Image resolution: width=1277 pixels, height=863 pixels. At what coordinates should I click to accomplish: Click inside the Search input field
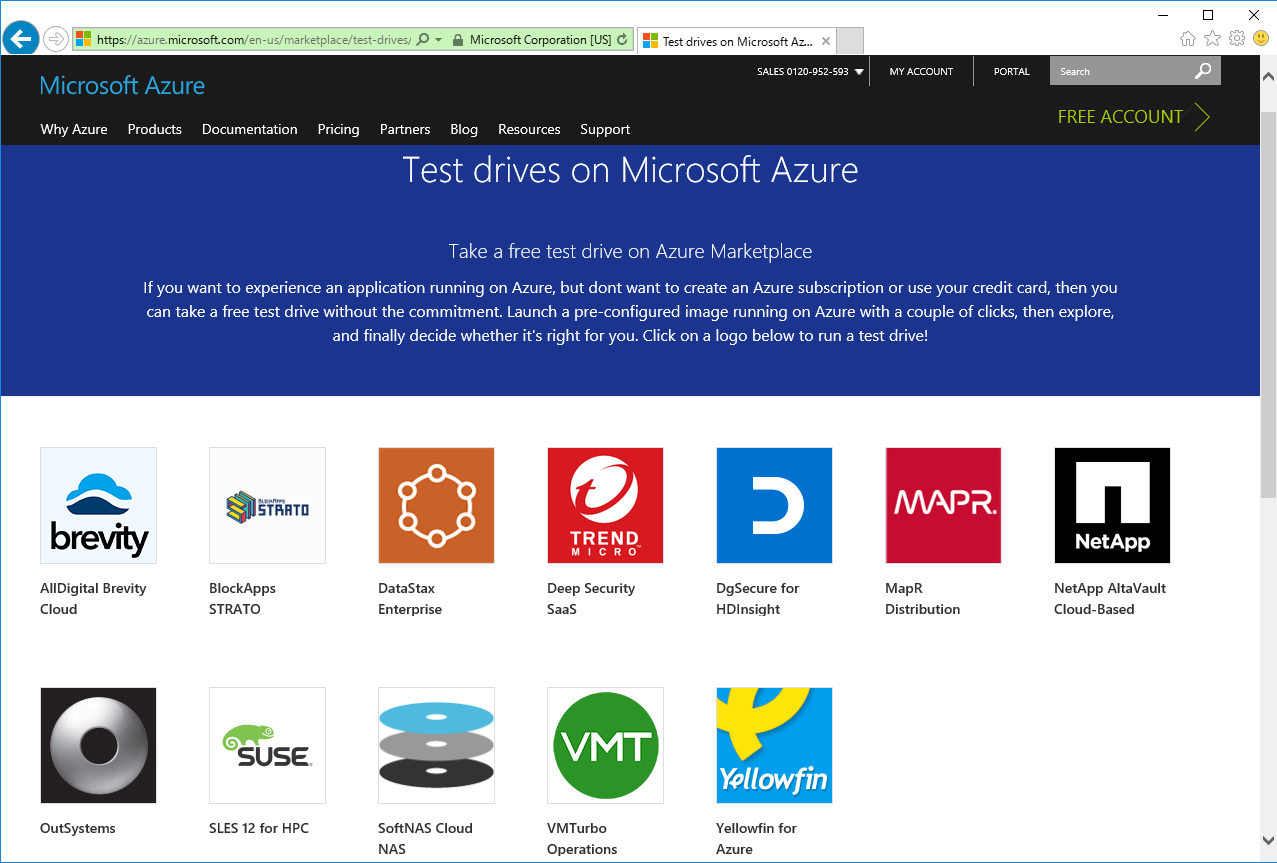(x=1120, y=71)
